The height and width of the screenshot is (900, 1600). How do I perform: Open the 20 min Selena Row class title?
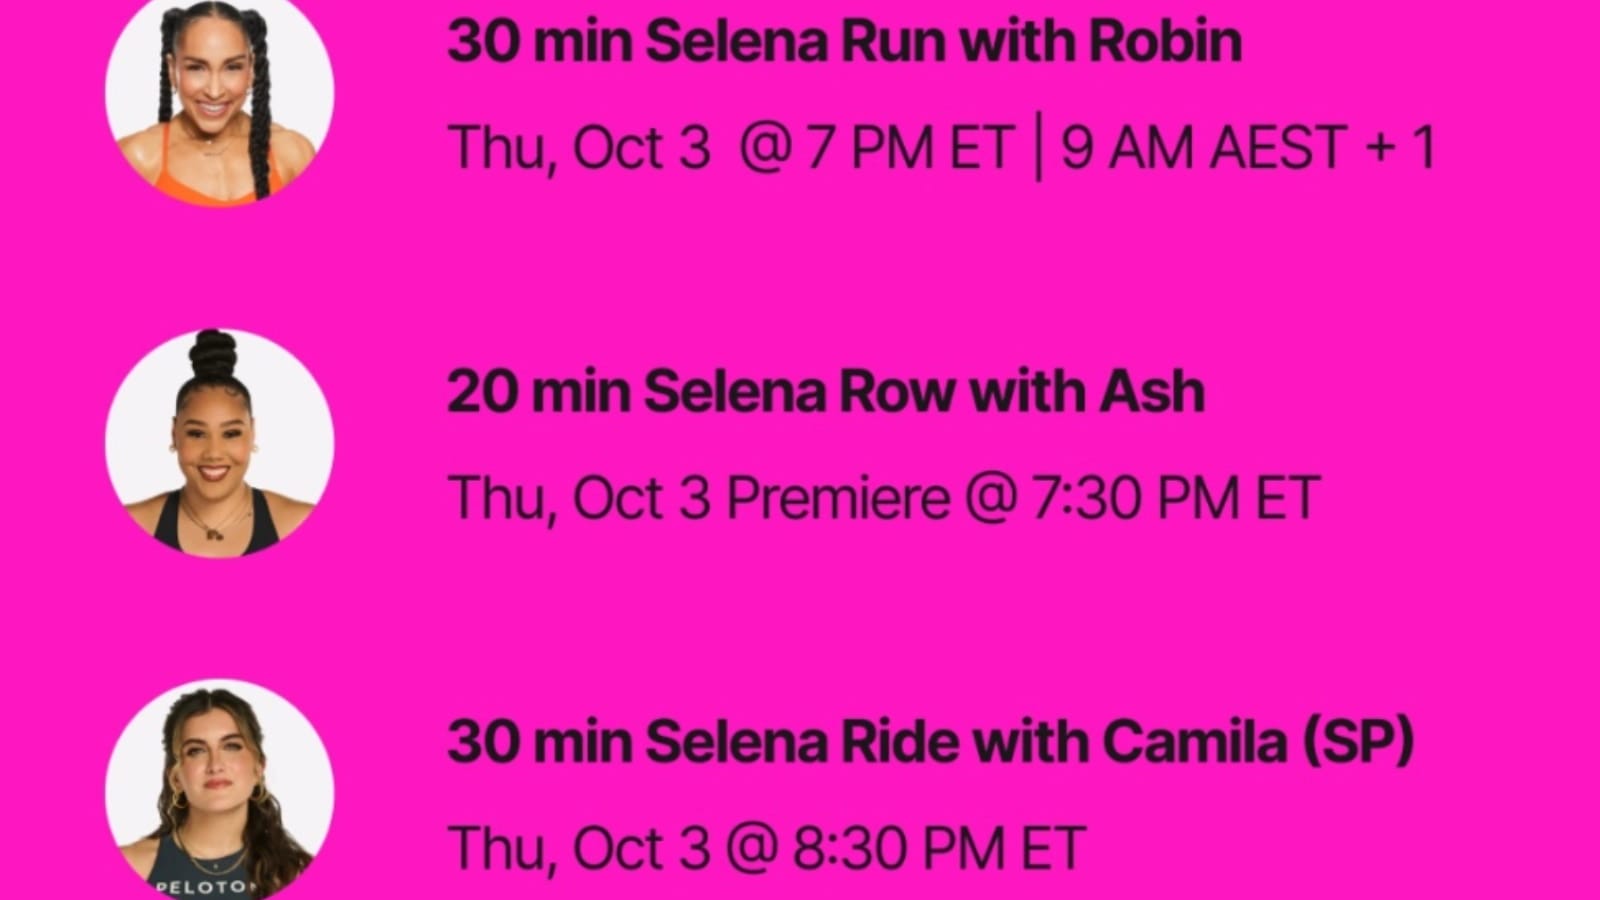click(825, 391)
